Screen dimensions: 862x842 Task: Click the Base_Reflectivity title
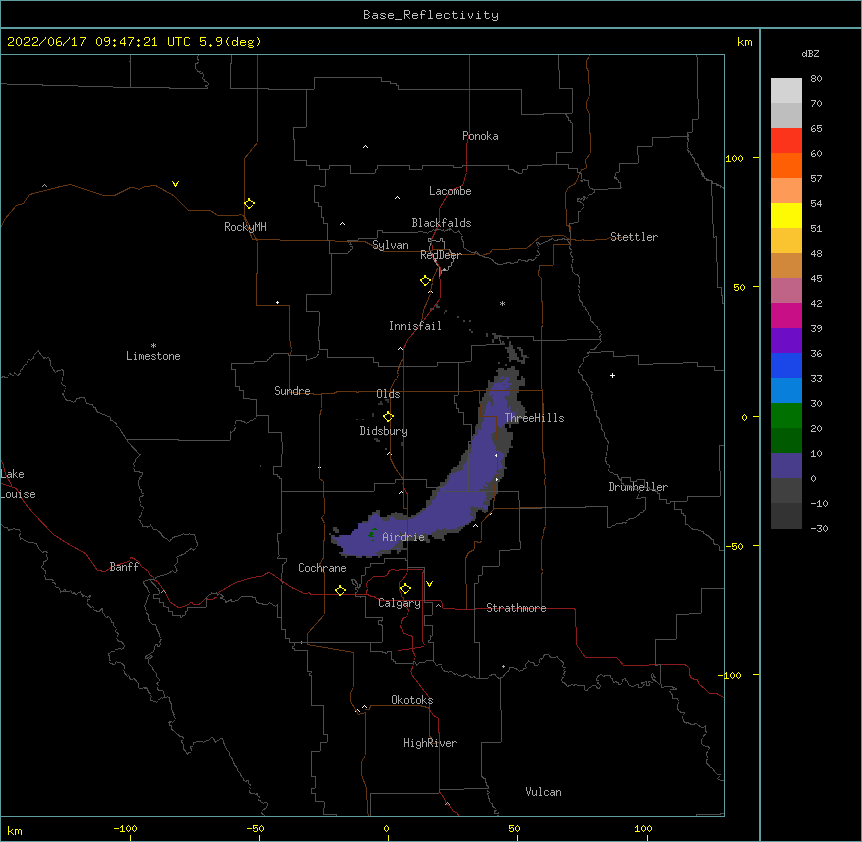pyautogui.click(x=431, y=15)
